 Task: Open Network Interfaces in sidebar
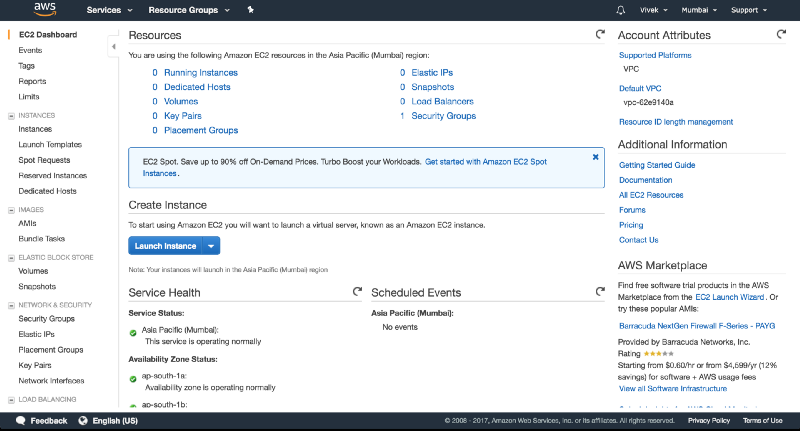tap(51, 381)
